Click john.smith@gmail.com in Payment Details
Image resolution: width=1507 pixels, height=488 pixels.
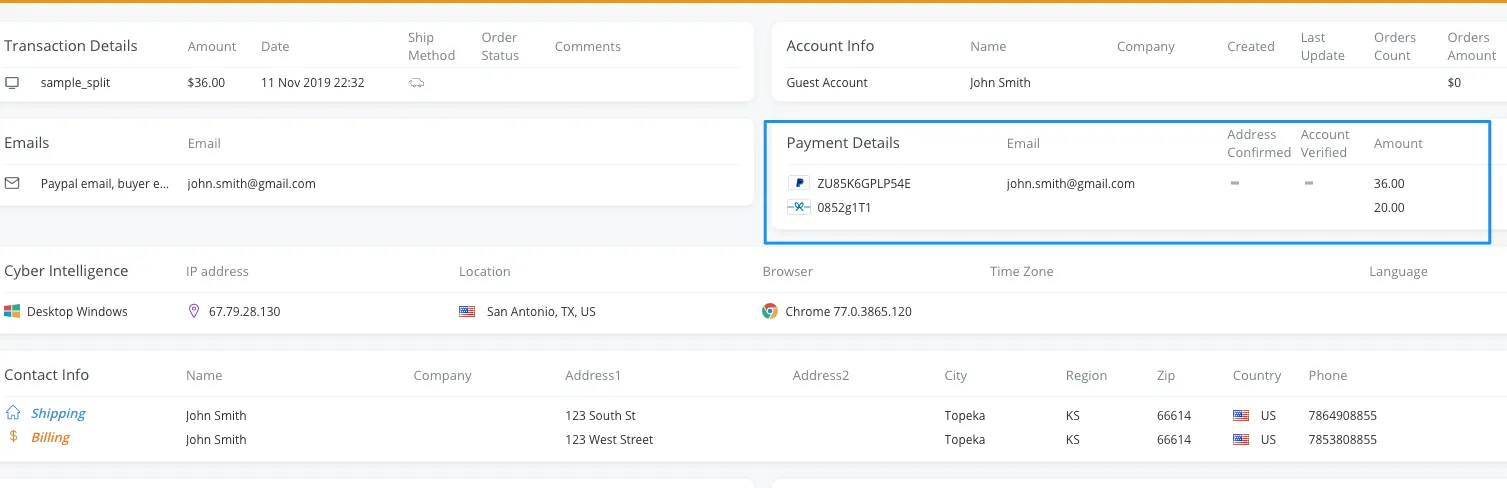tap(1071, 184)
